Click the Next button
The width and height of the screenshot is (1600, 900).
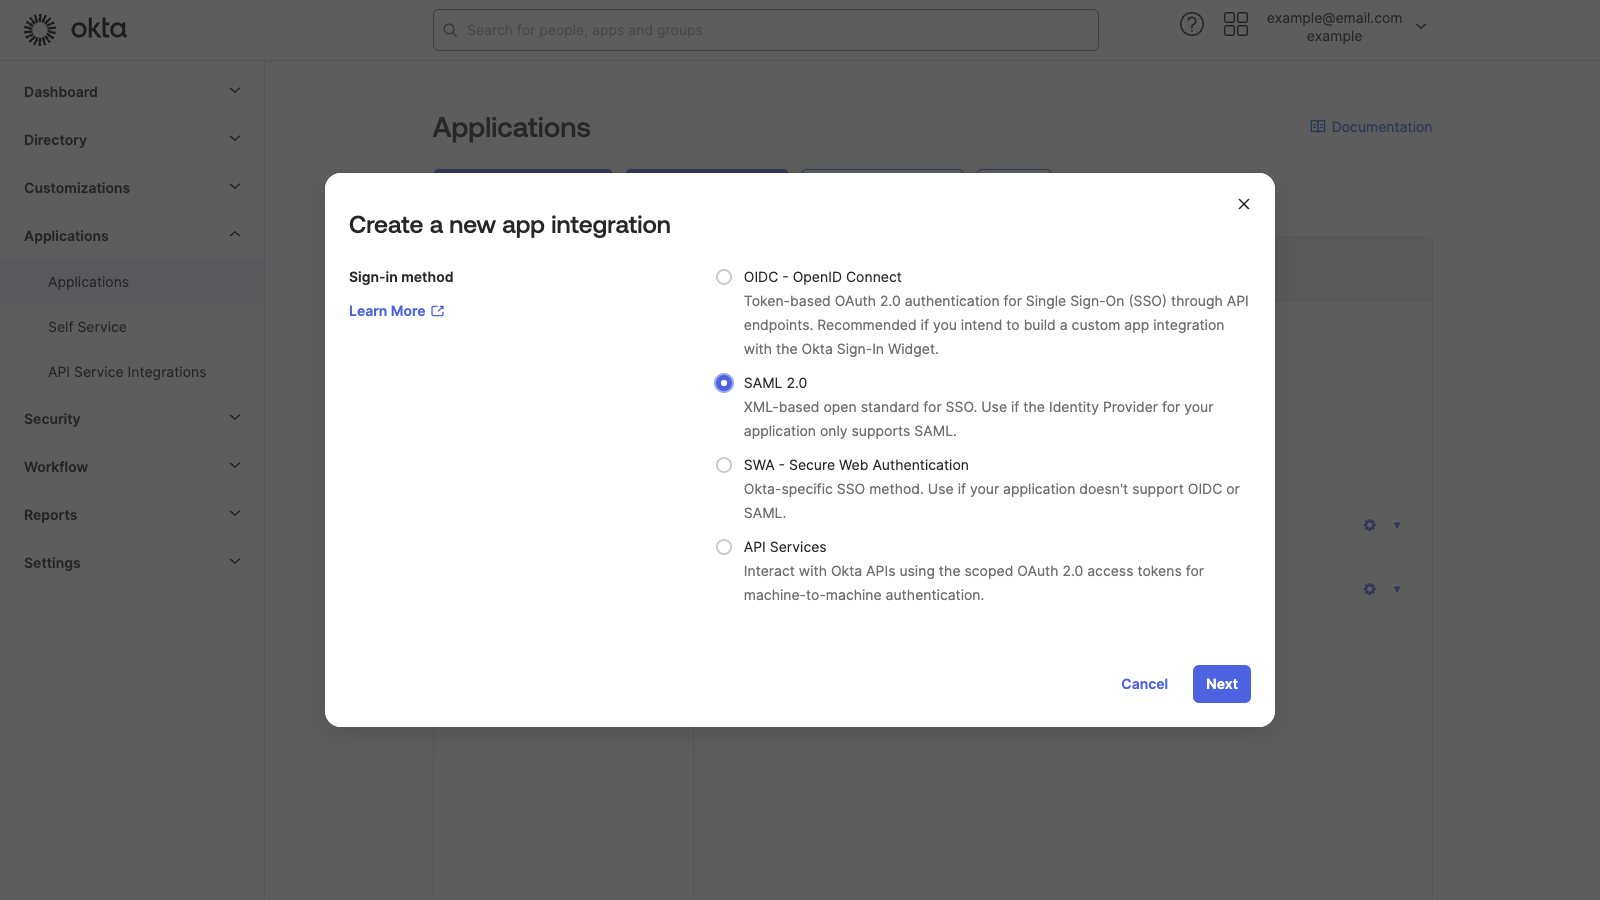pyautogui.click(x=1221, y=684)
